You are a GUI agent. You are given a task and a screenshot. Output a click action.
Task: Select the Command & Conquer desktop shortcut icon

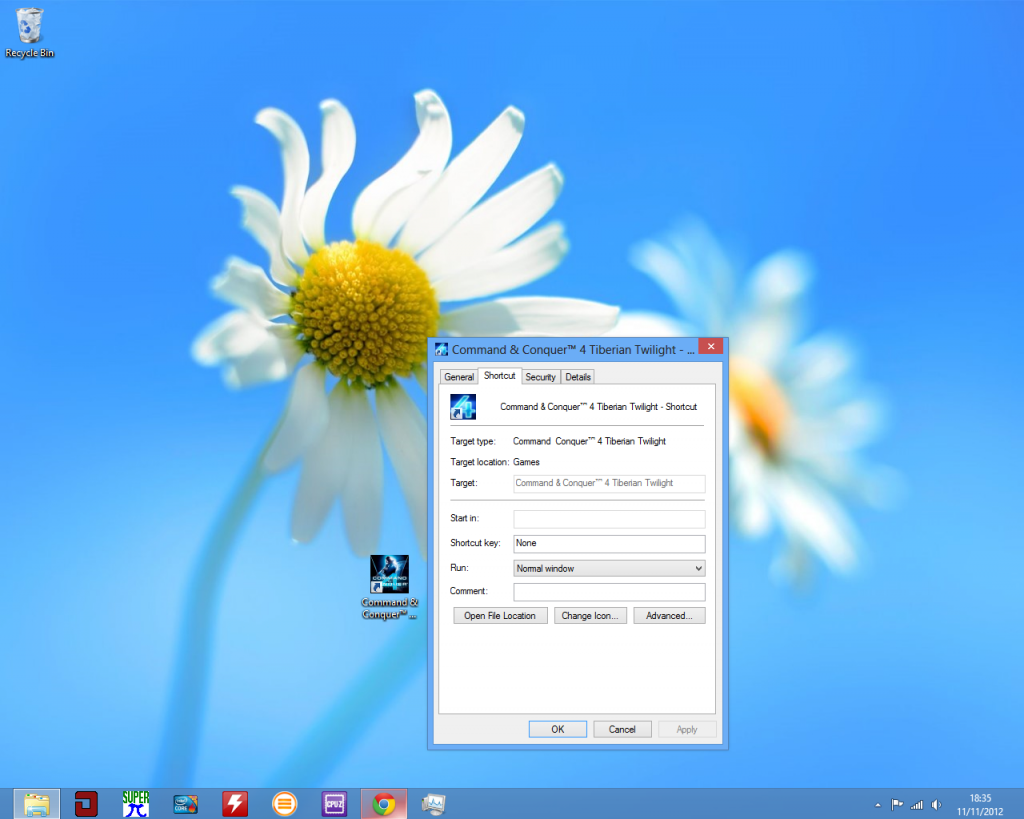point(390,587)
